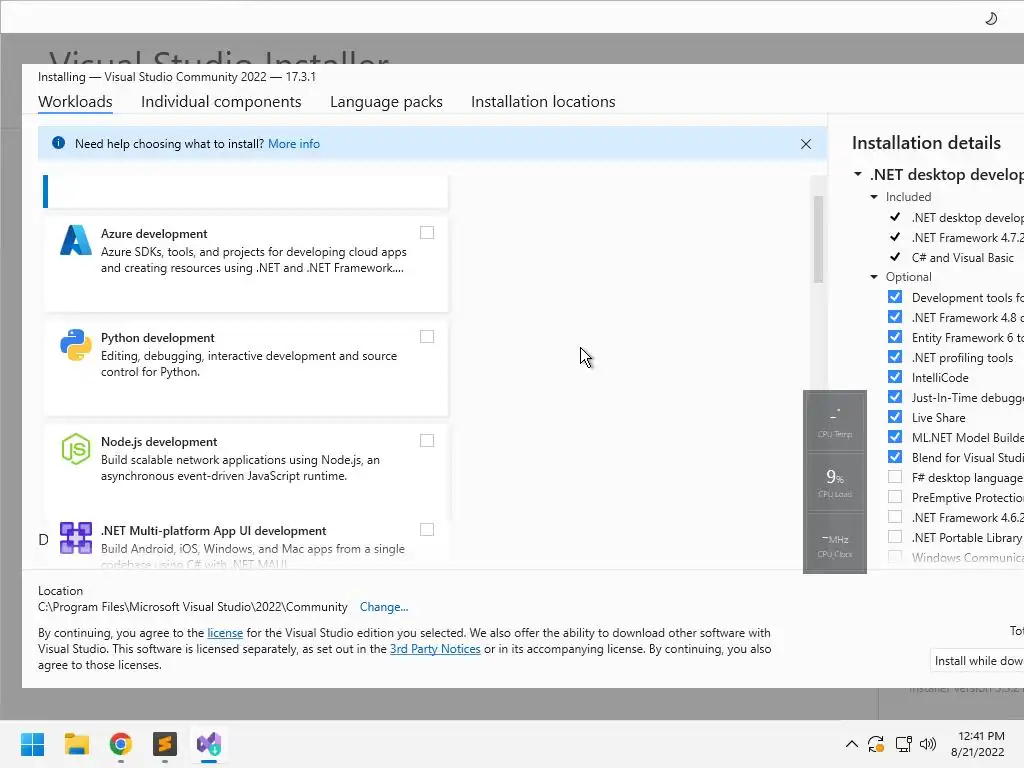Select the Azure development workload title
This screenshot has height=768, width=1024.
(x=154, y=234)
